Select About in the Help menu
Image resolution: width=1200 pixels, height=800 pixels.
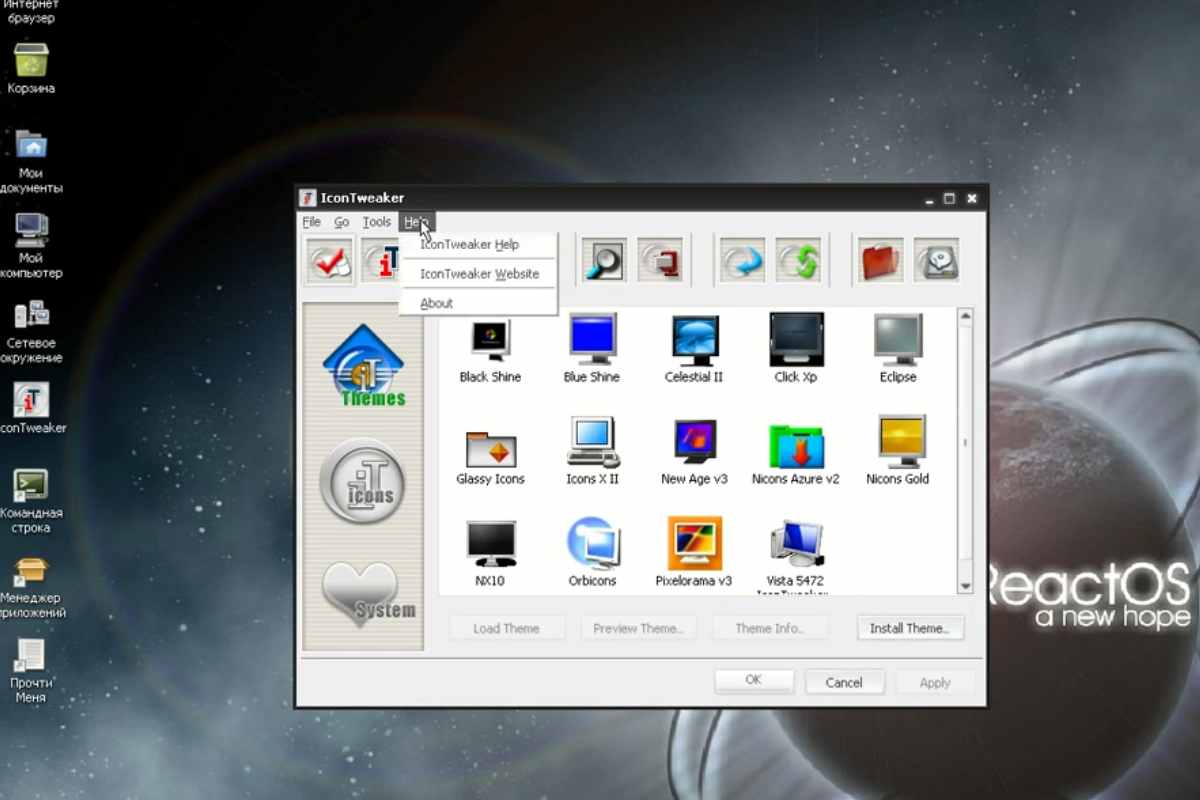point(437,303)
